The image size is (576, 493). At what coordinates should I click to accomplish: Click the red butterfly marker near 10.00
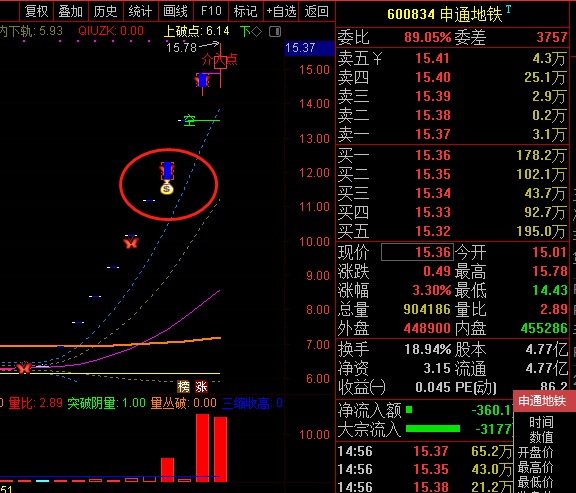[131, 242]
